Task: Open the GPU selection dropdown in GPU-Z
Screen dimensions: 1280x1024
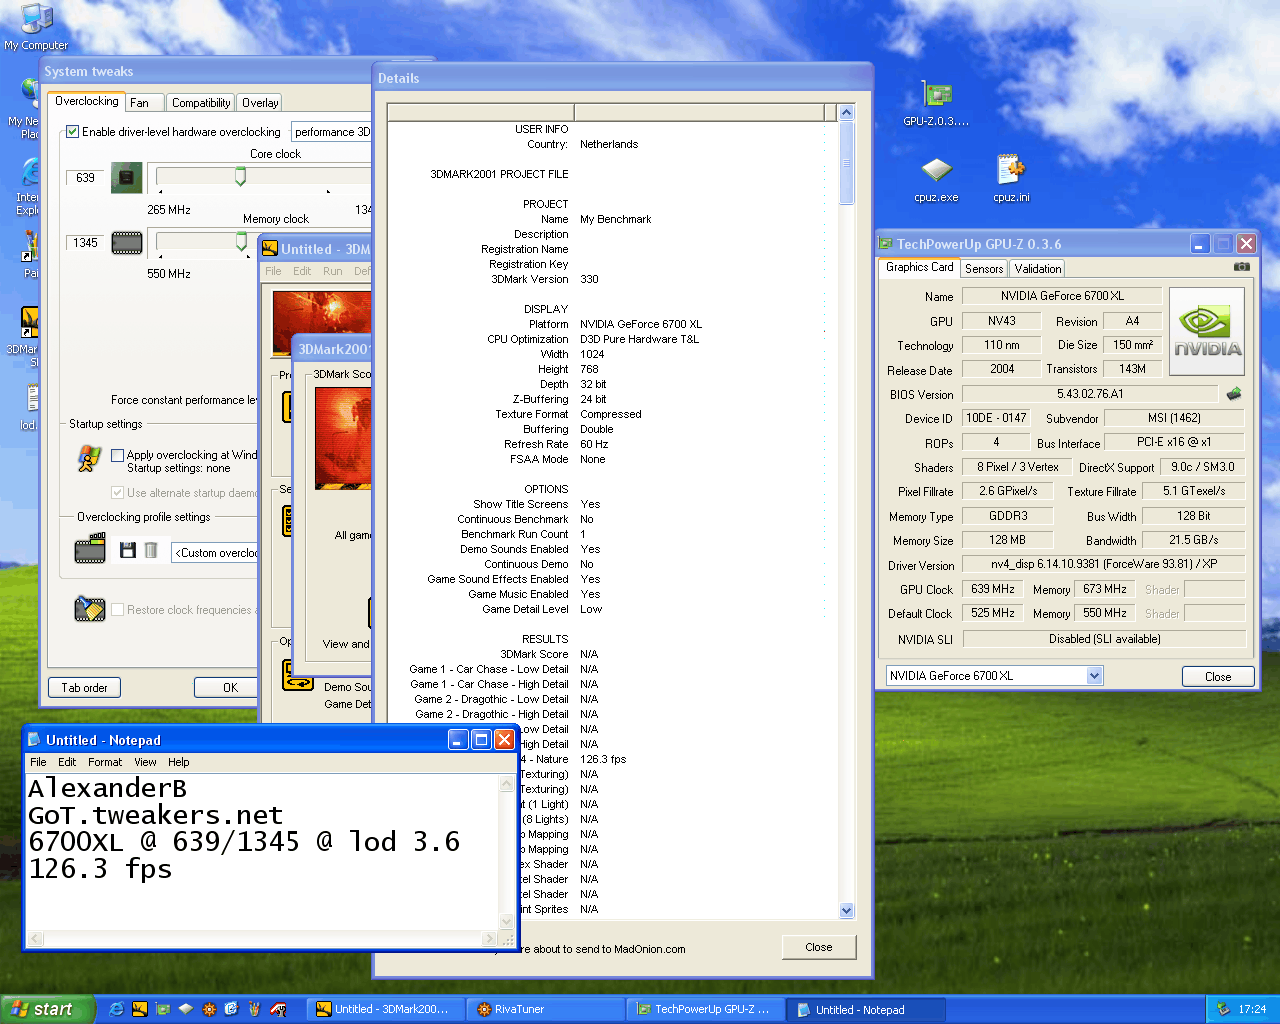Action: (x=1094, y=676)
